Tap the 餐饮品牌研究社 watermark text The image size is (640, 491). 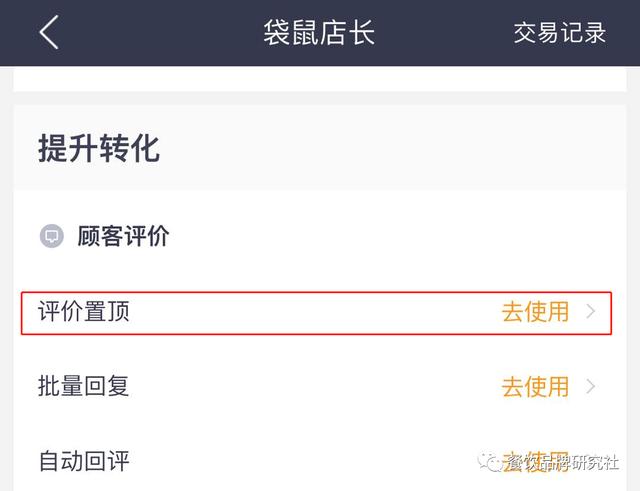[561, 462]
